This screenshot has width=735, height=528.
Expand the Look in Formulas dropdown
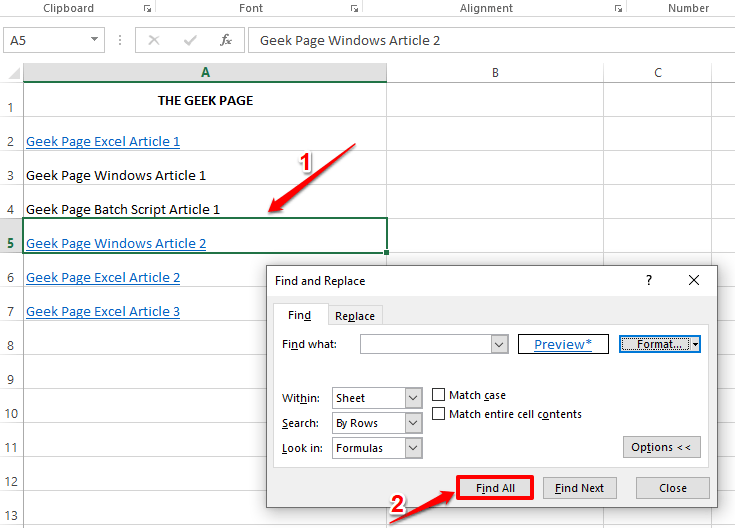(413, 448)
